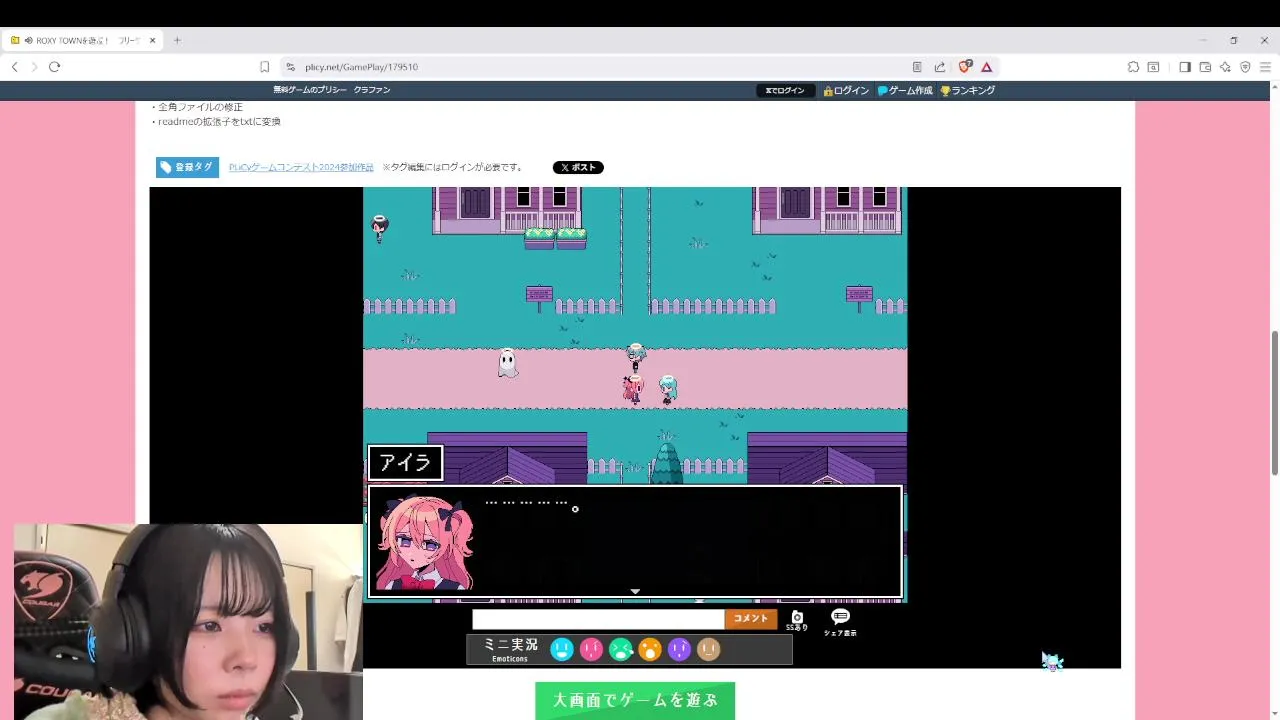This screenshot has height=720, width=1280.
Task: Close the ROXY TOWN tab
Action: [153, 40]
